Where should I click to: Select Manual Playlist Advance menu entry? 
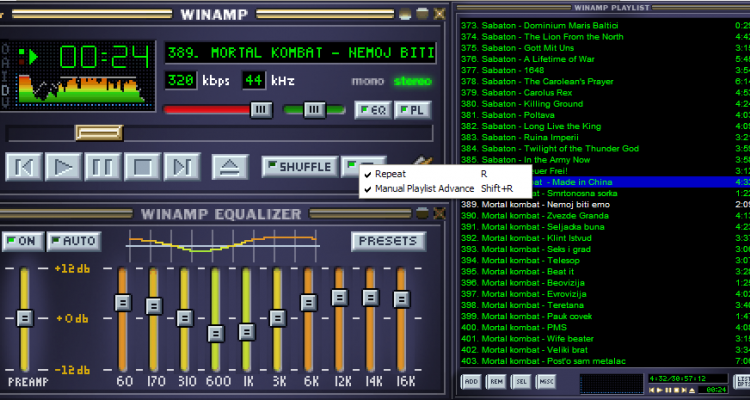click(x=445, y=189)
